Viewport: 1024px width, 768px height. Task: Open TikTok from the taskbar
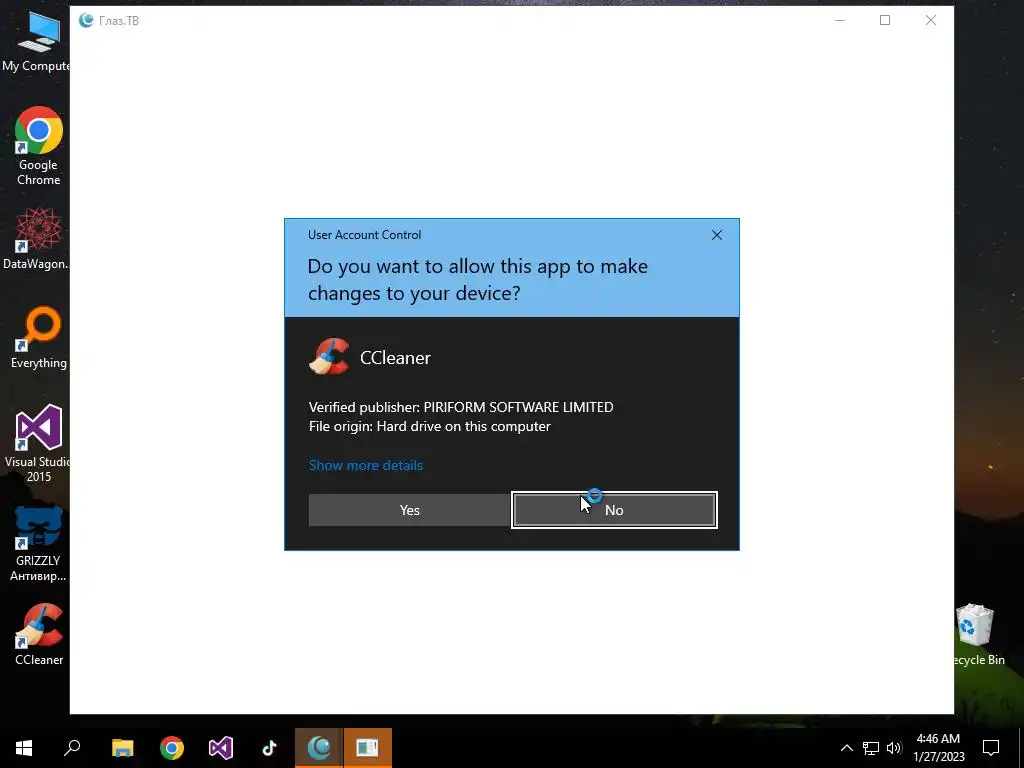pos(270,748)
